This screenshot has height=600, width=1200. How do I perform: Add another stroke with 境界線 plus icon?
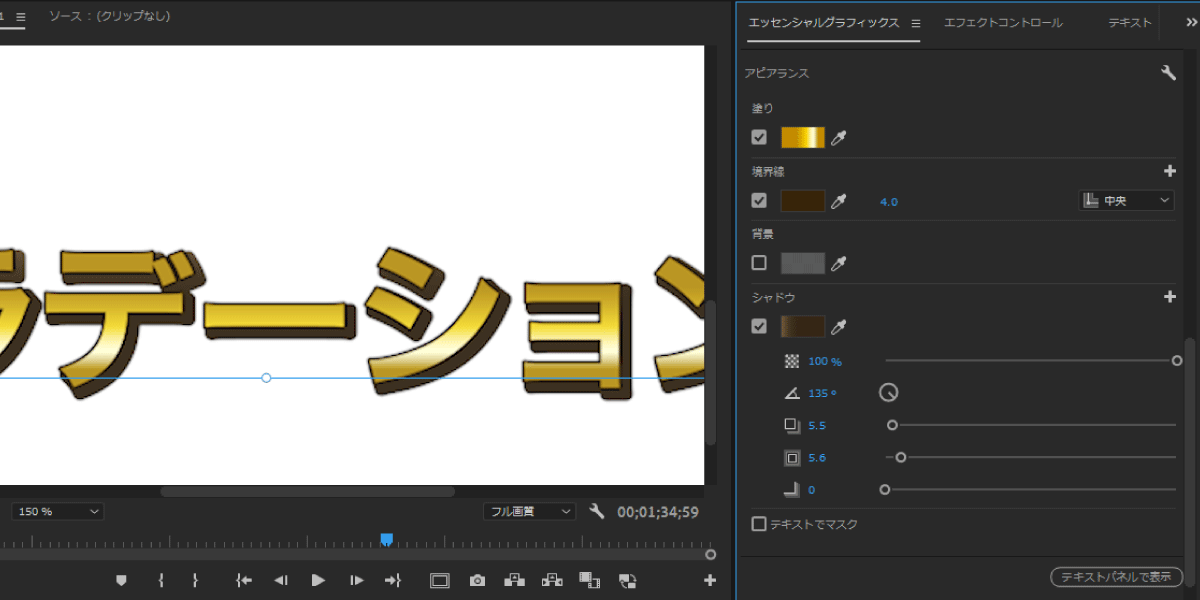(1170, 171)
